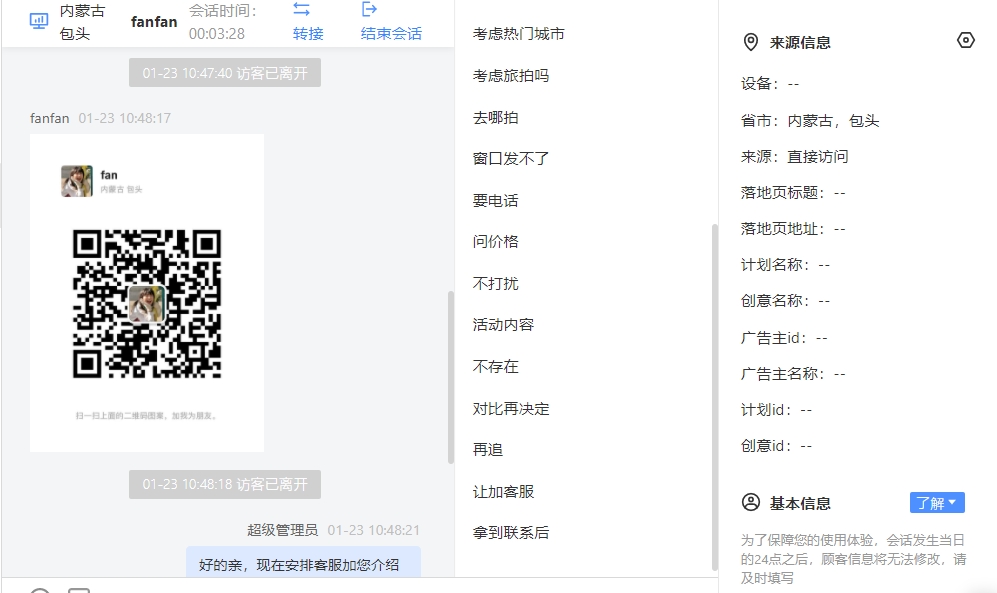The image size is (997, 593).
Task: Click the 省市：内蒙古，包头 field
Action: (x=810, y=121)
